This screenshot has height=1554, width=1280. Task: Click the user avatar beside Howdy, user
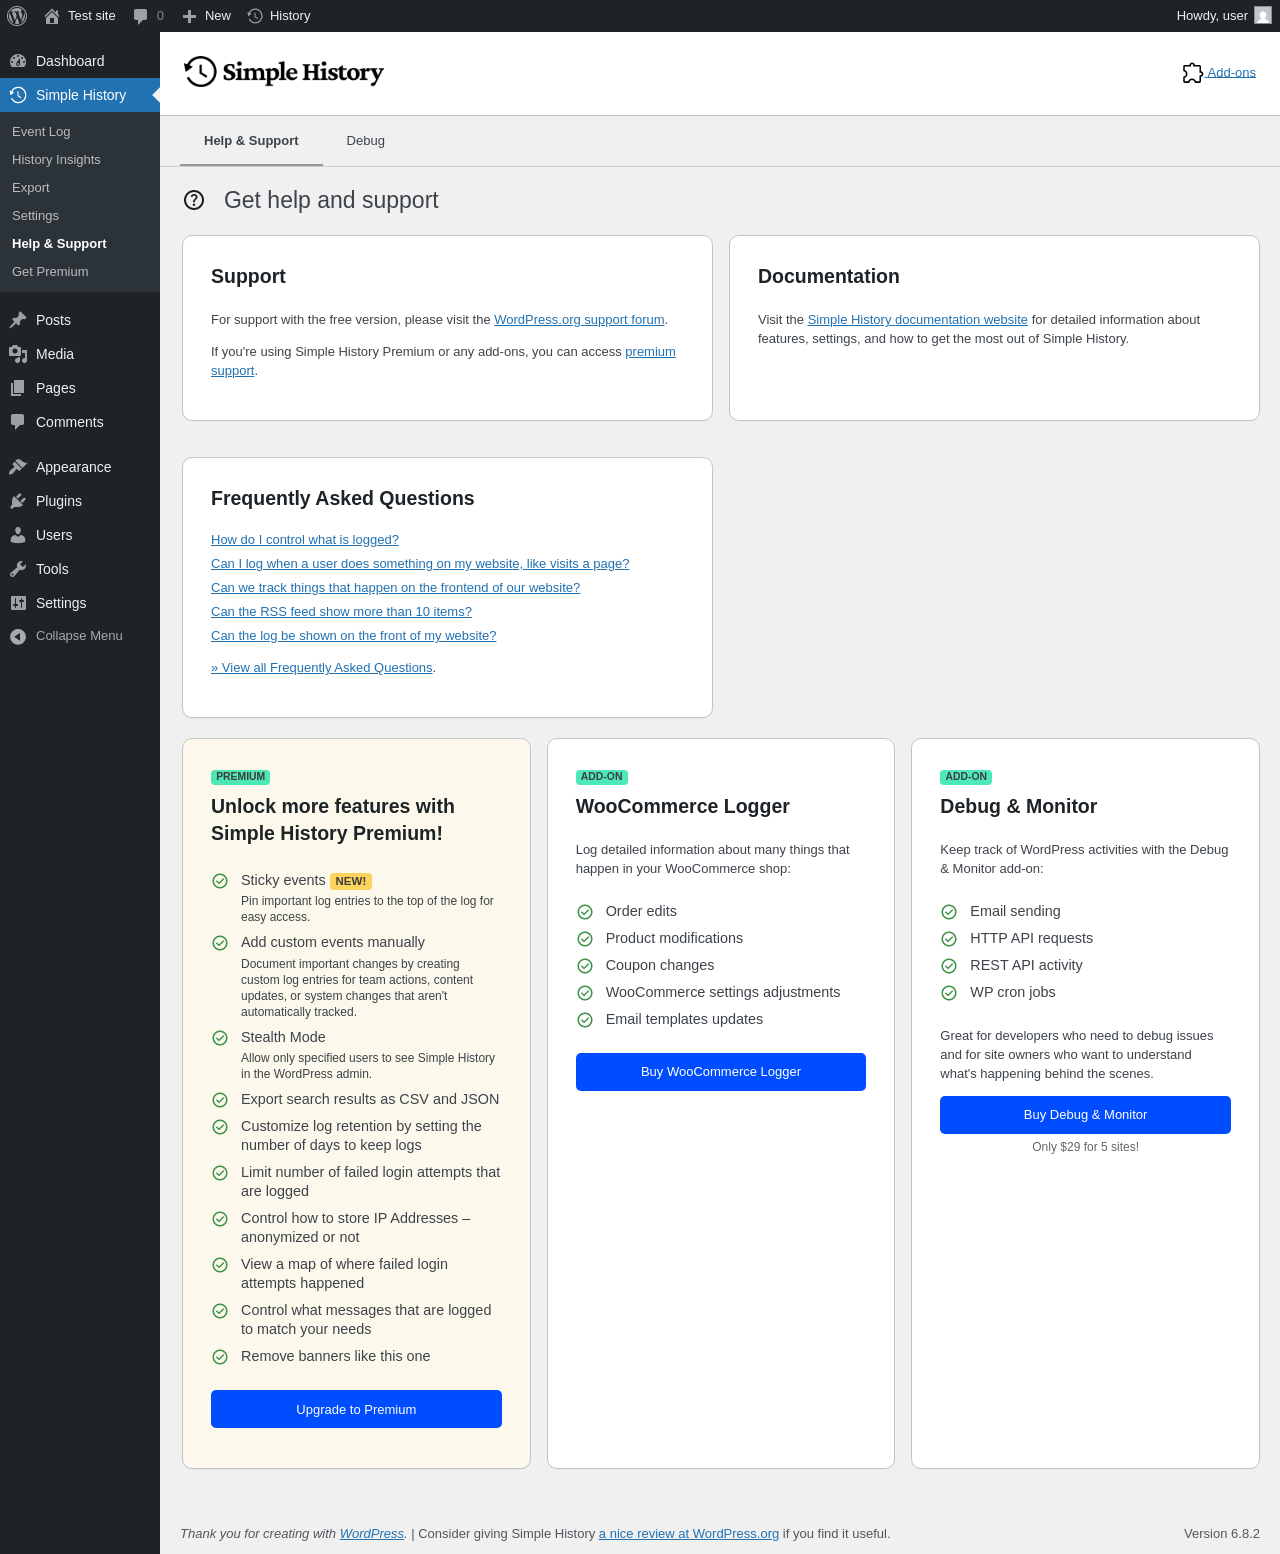tap(1263, 16)
